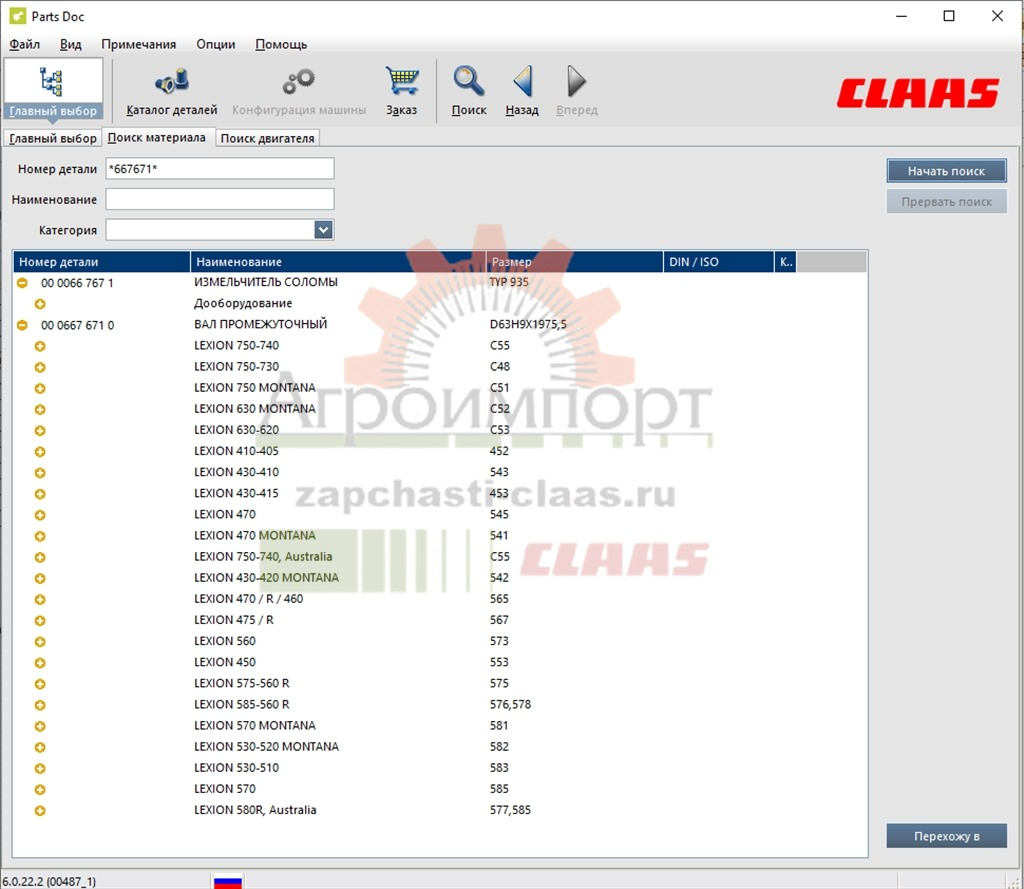The width and height of the screenshot is (1024, 889).
Task: Expand the LEXION 470 MONTANA row
Action: pos(40,536)
